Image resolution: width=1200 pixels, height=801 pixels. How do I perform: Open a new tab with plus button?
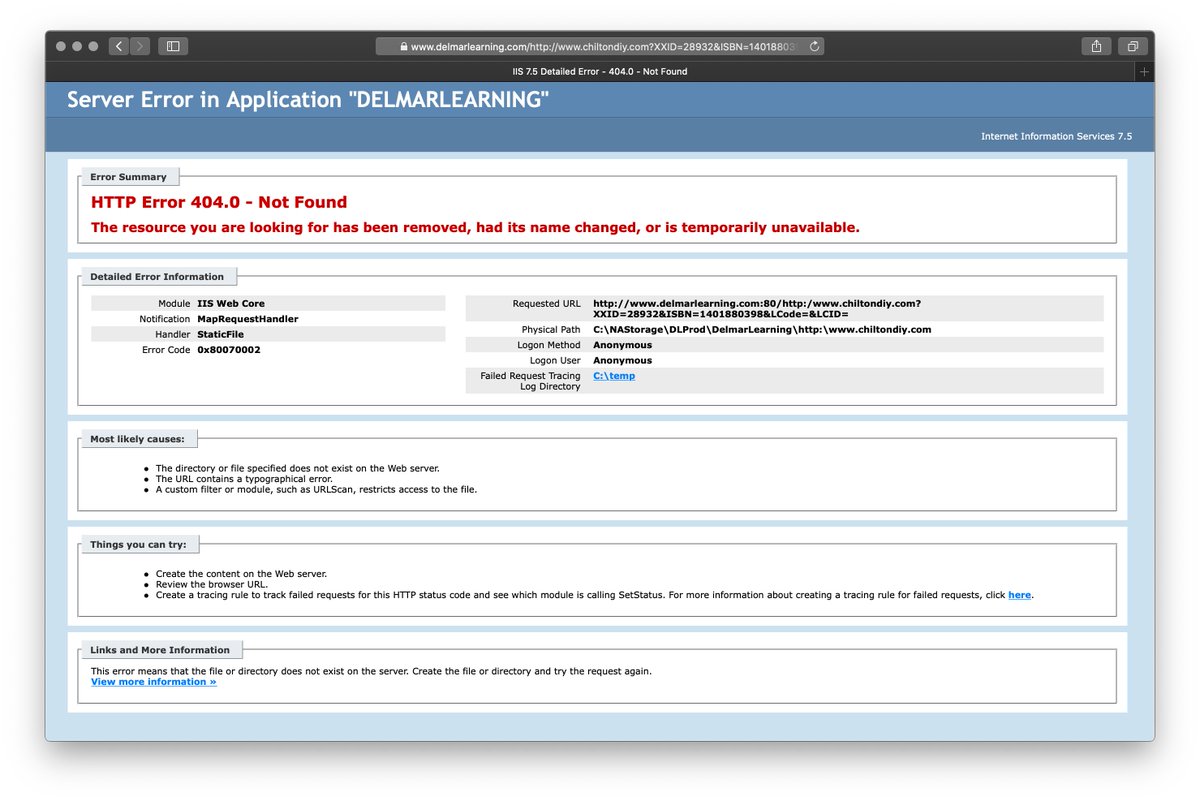click(1145, 72)
